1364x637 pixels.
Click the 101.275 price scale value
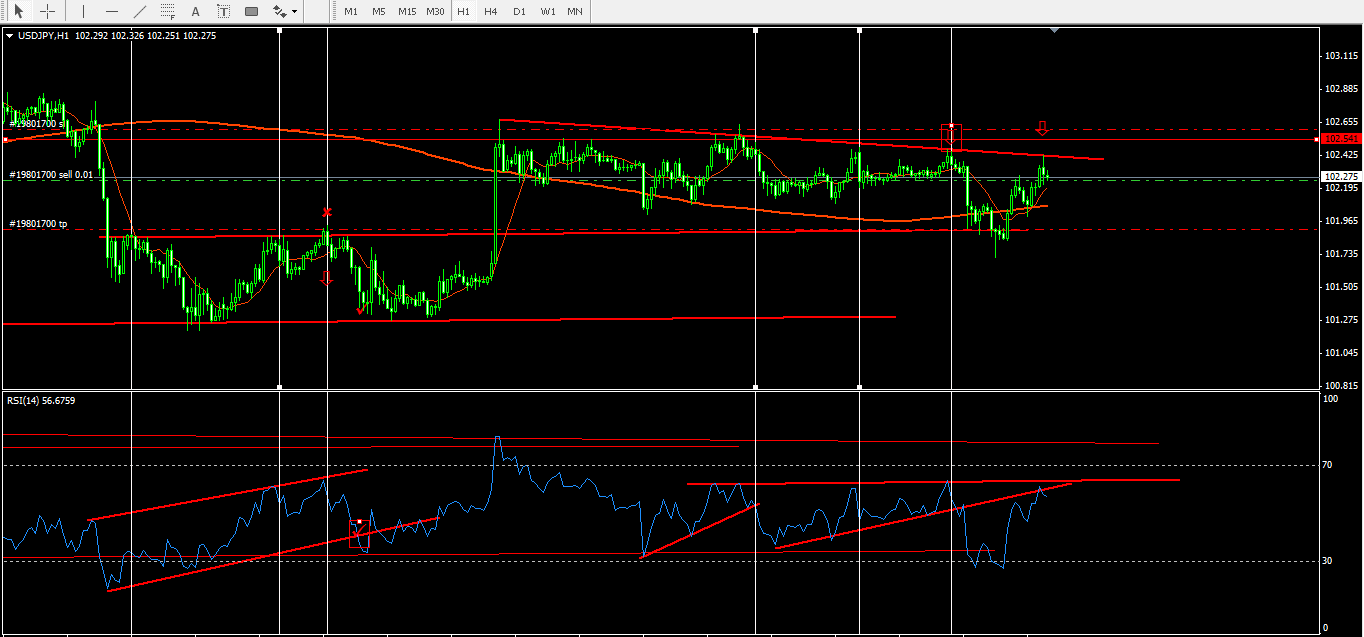click(1340, 320)
